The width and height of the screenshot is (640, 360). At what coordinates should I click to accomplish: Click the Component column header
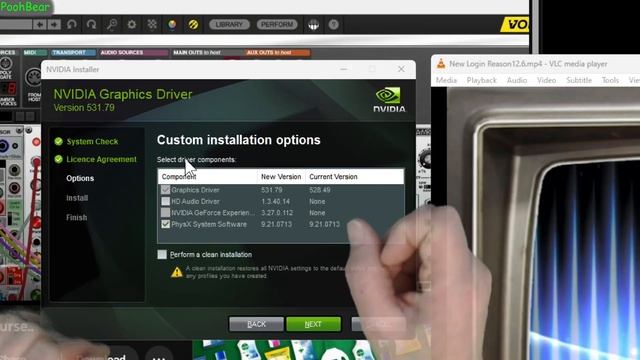point(207,177)
